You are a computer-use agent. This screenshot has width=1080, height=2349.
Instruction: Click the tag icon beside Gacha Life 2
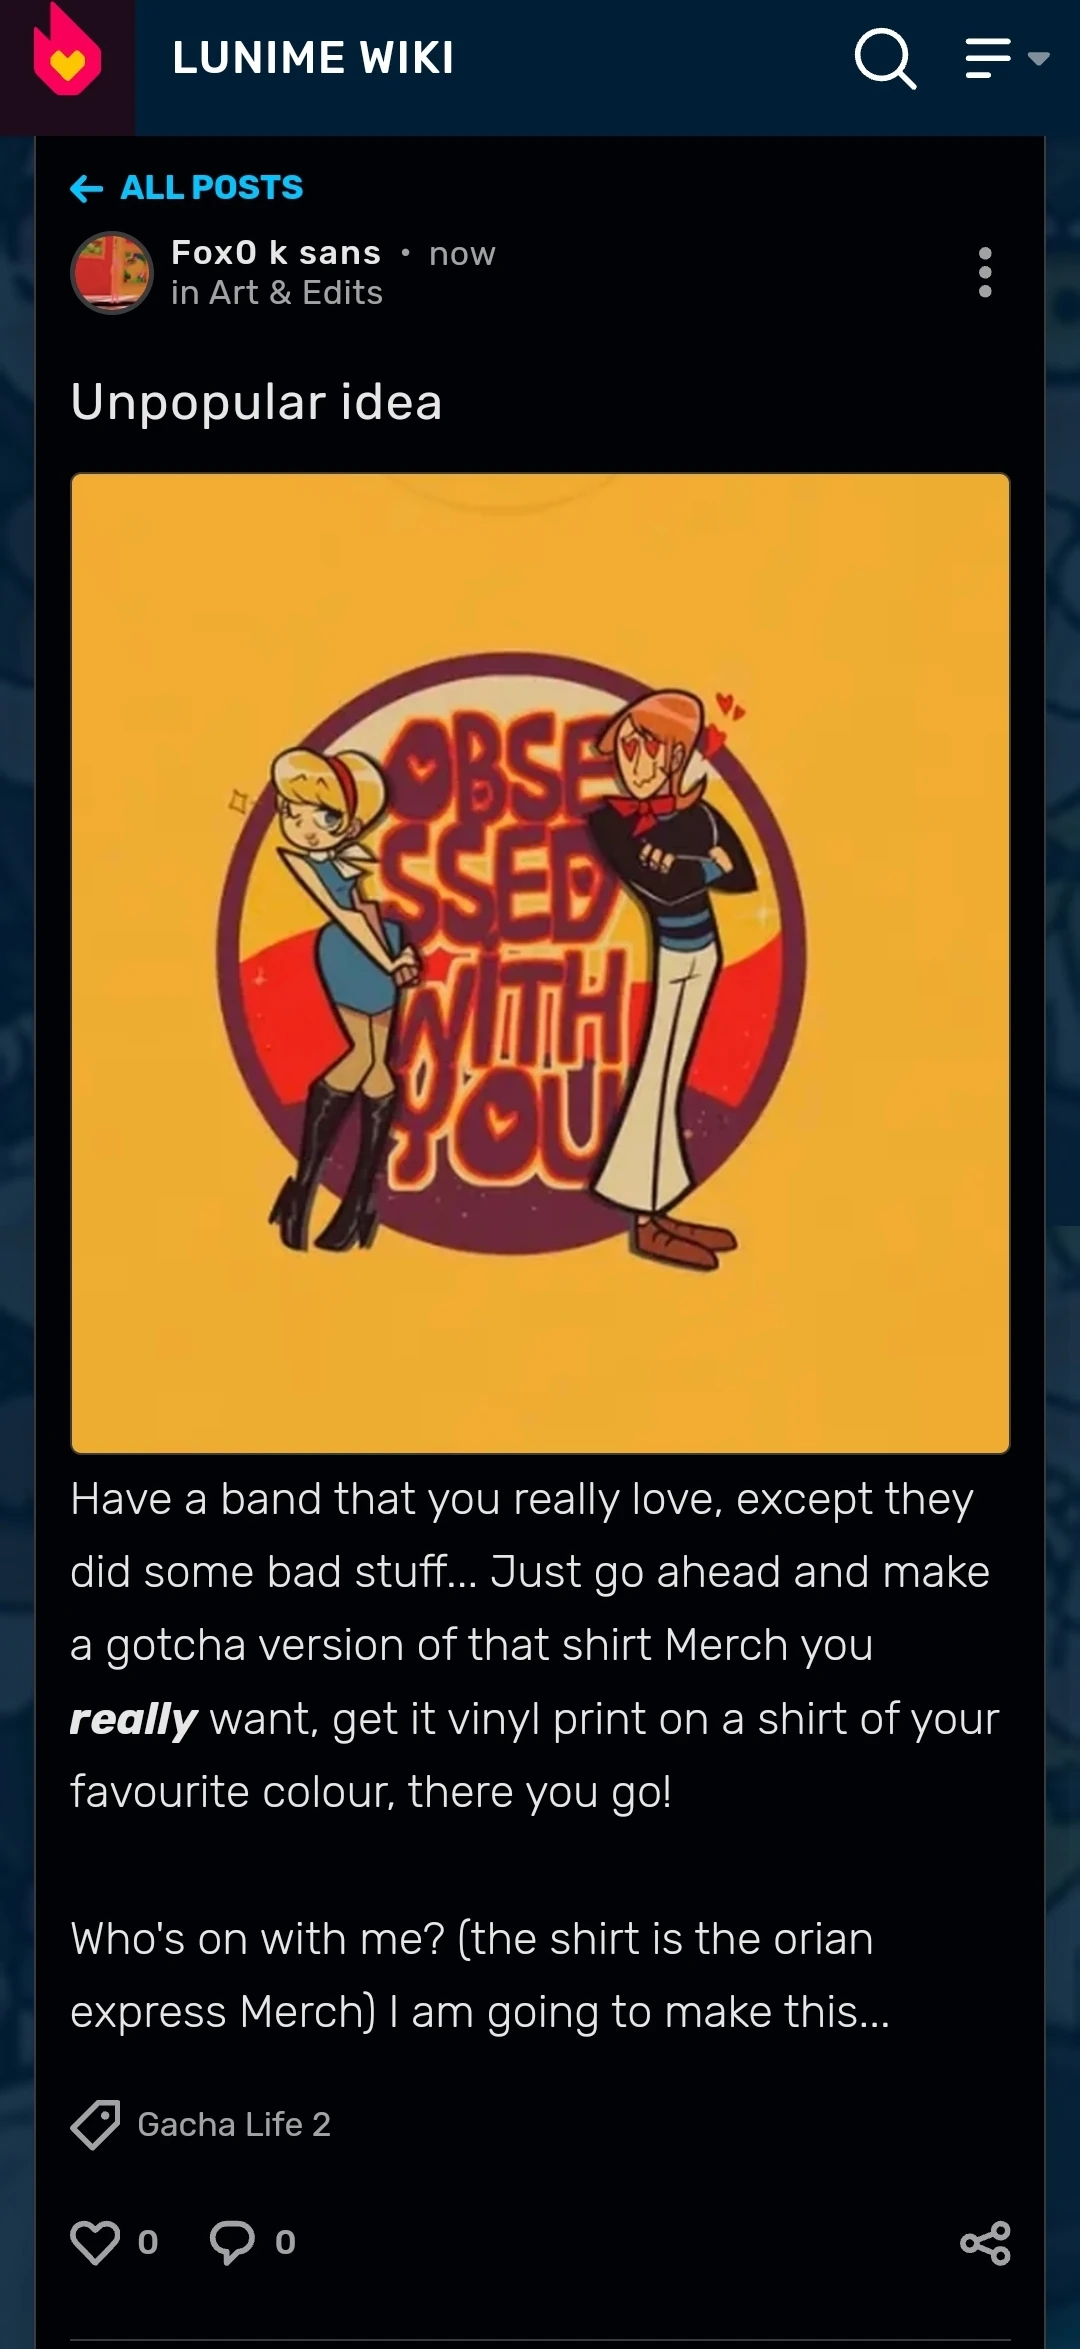click(95, 2124)
